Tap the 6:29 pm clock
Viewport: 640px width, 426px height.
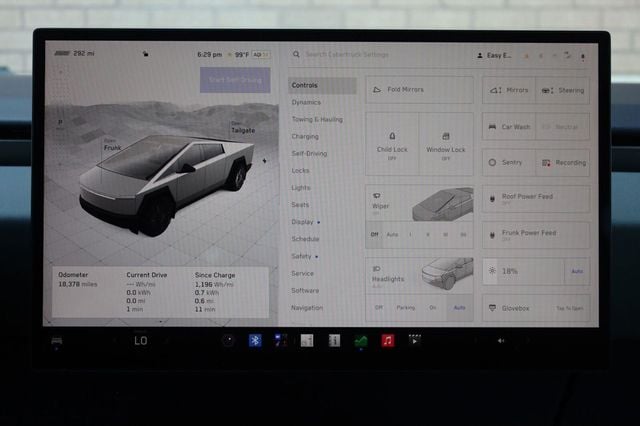tap(209, 54)
